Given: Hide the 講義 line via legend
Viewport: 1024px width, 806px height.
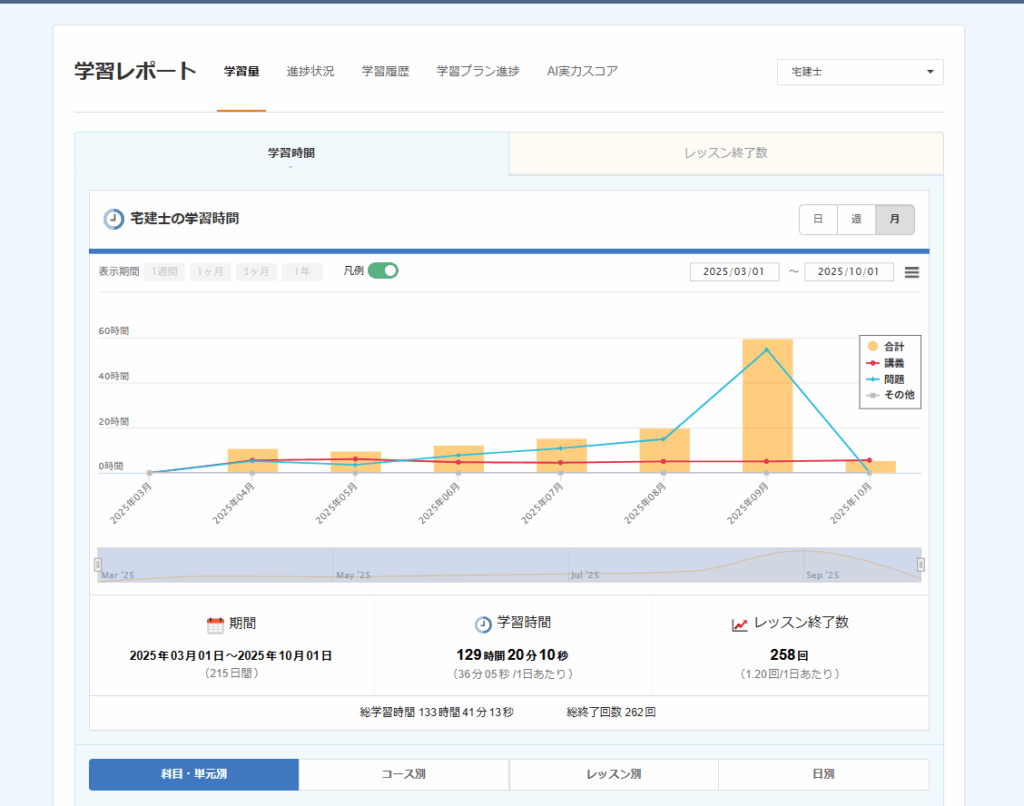Looking at the screenshot, I should (886, 362).
